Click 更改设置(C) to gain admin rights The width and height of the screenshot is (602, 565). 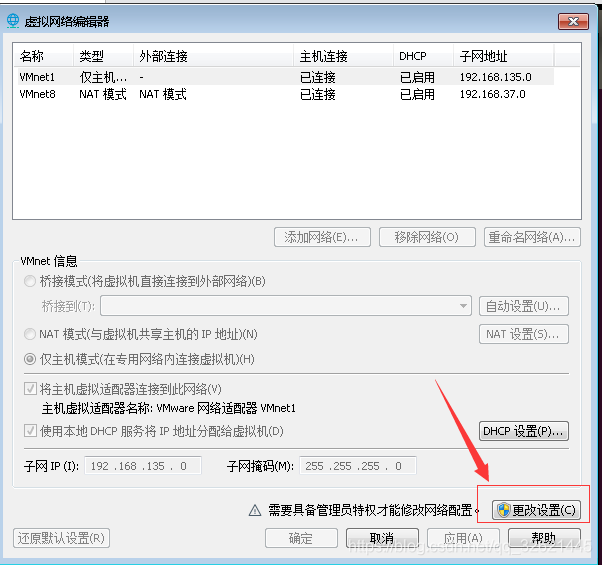click(x=536, y=510)
